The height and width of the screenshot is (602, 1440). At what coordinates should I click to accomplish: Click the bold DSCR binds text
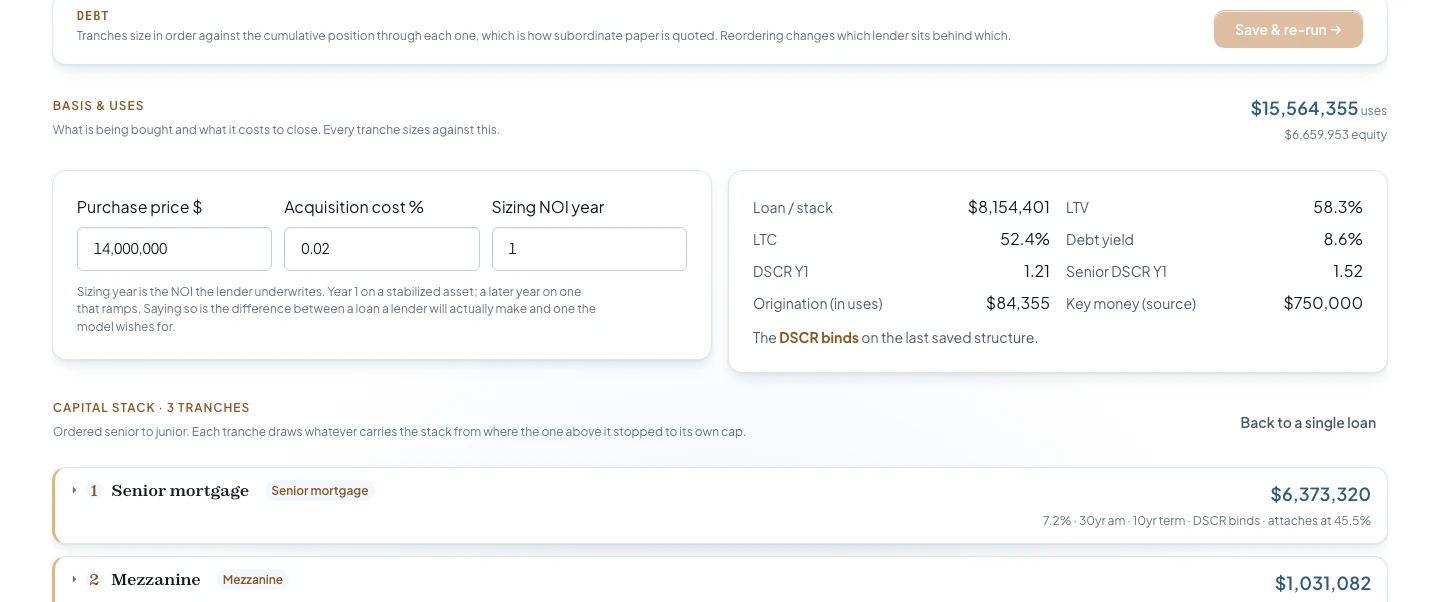(x=818, y=338)
